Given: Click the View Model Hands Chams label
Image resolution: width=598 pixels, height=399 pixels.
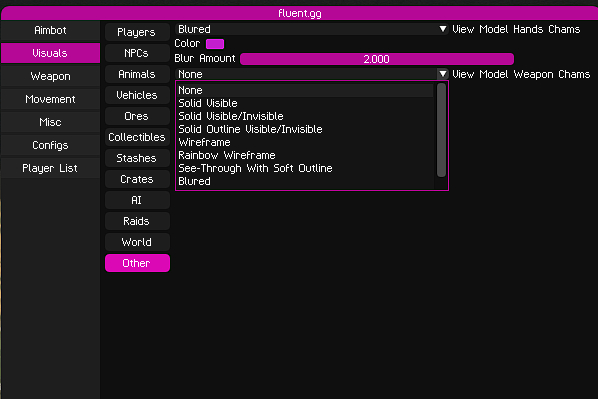Looking at the screenshot, I should point(516,29).
